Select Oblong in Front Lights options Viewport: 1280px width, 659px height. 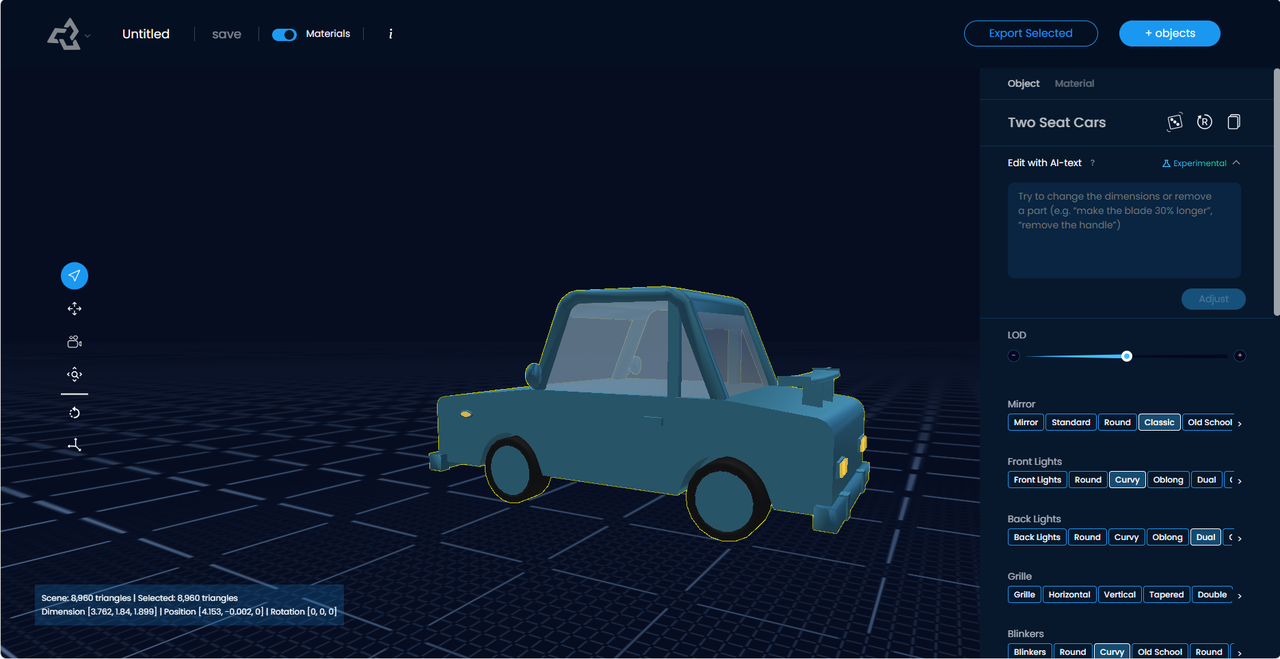pos(1168,480)
